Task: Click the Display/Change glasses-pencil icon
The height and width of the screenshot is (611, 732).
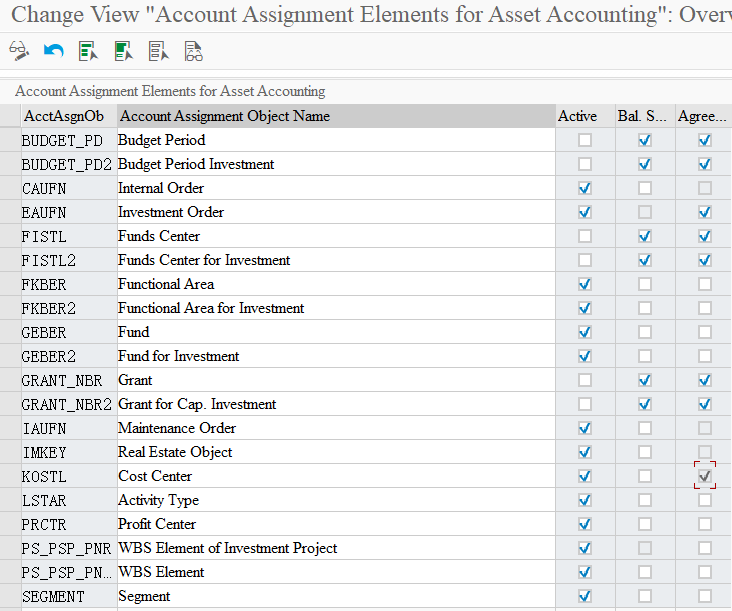Action: (x=19, y=51)
